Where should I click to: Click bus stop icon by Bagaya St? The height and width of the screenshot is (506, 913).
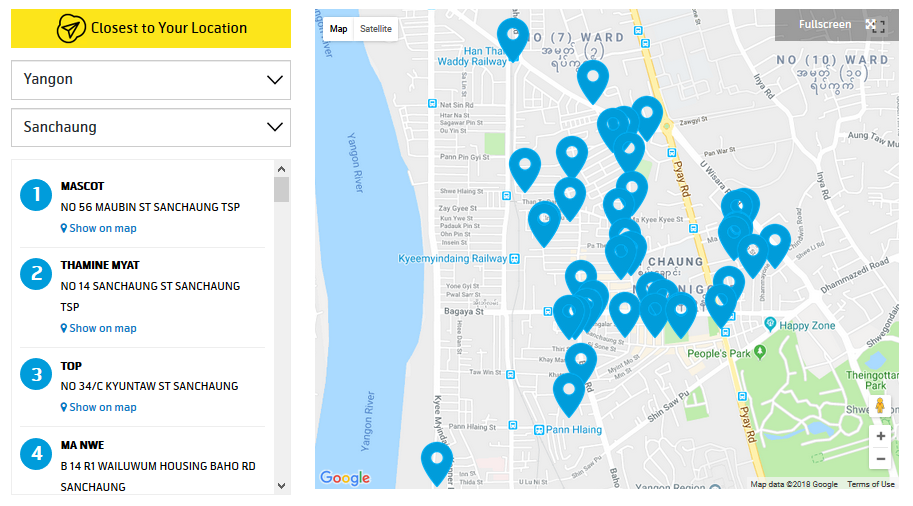tap(547, 312)
